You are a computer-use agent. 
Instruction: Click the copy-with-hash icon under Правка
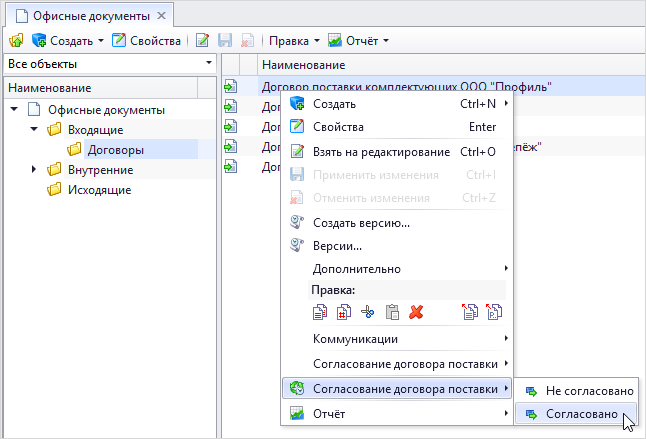pos(343,312)
